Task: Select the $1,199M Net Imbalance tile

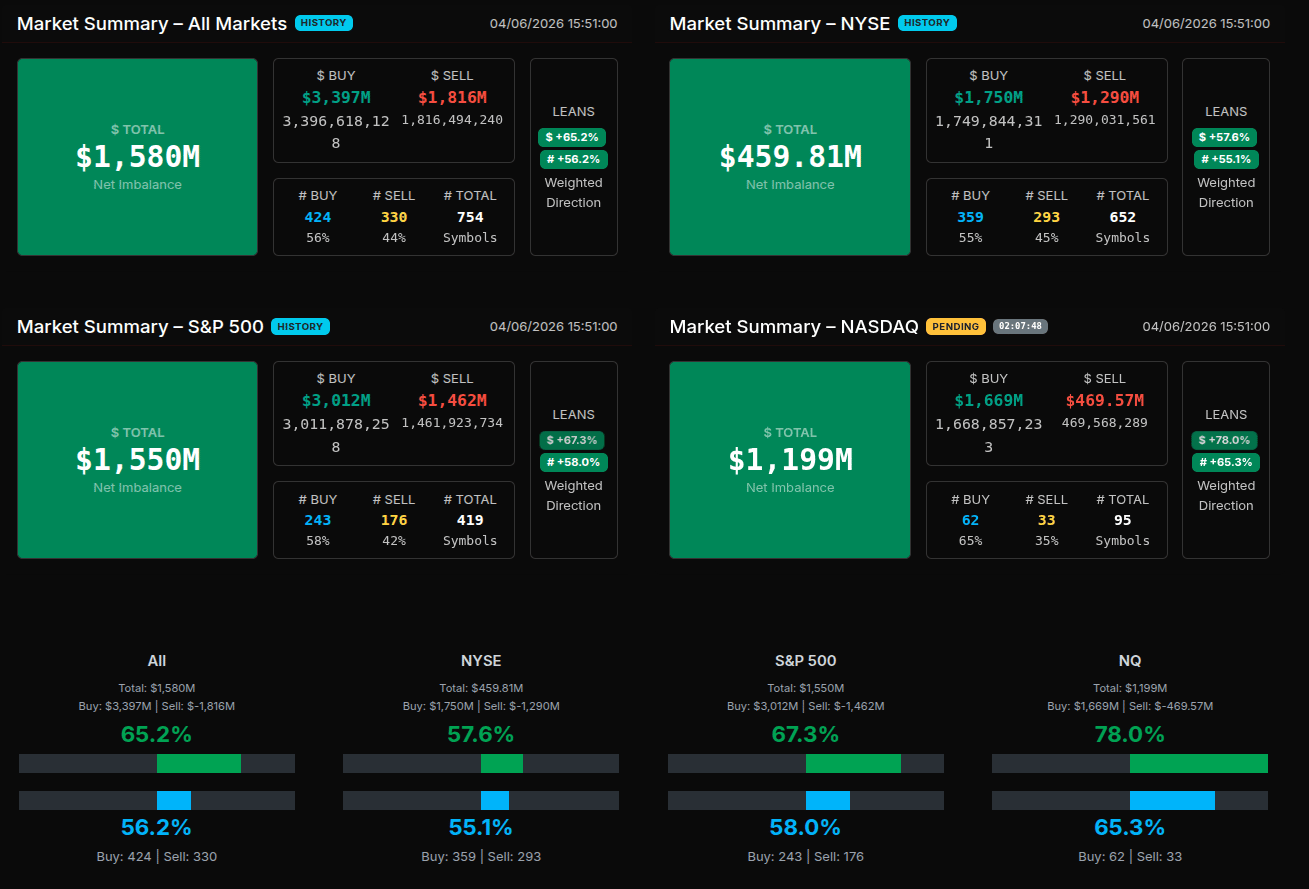Action: 790,460
